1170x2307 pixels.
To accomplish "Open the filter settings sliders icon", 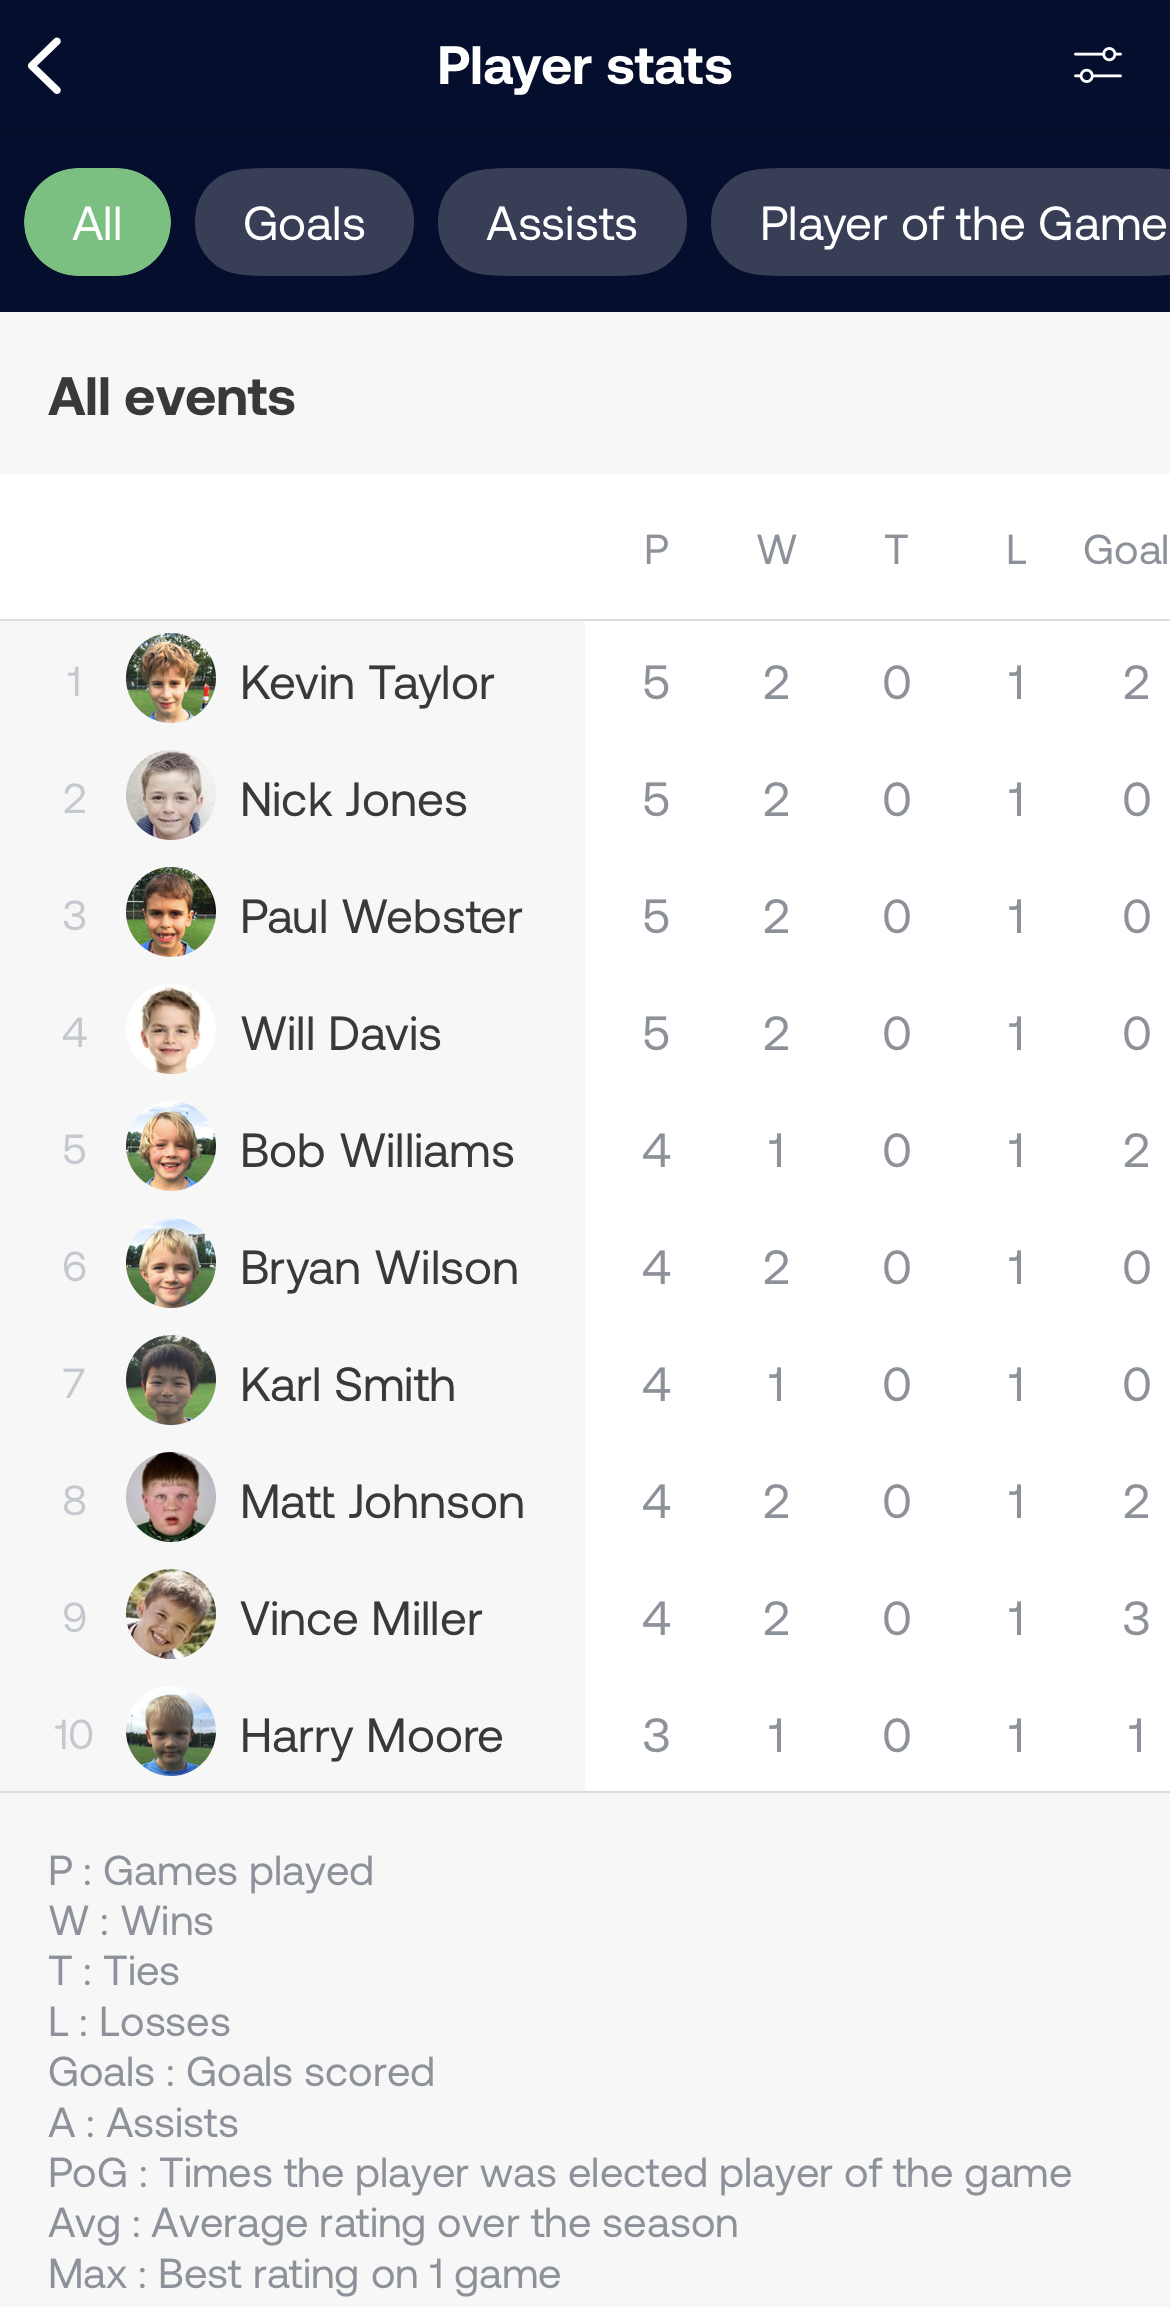I will click(x=1097, y=66).
